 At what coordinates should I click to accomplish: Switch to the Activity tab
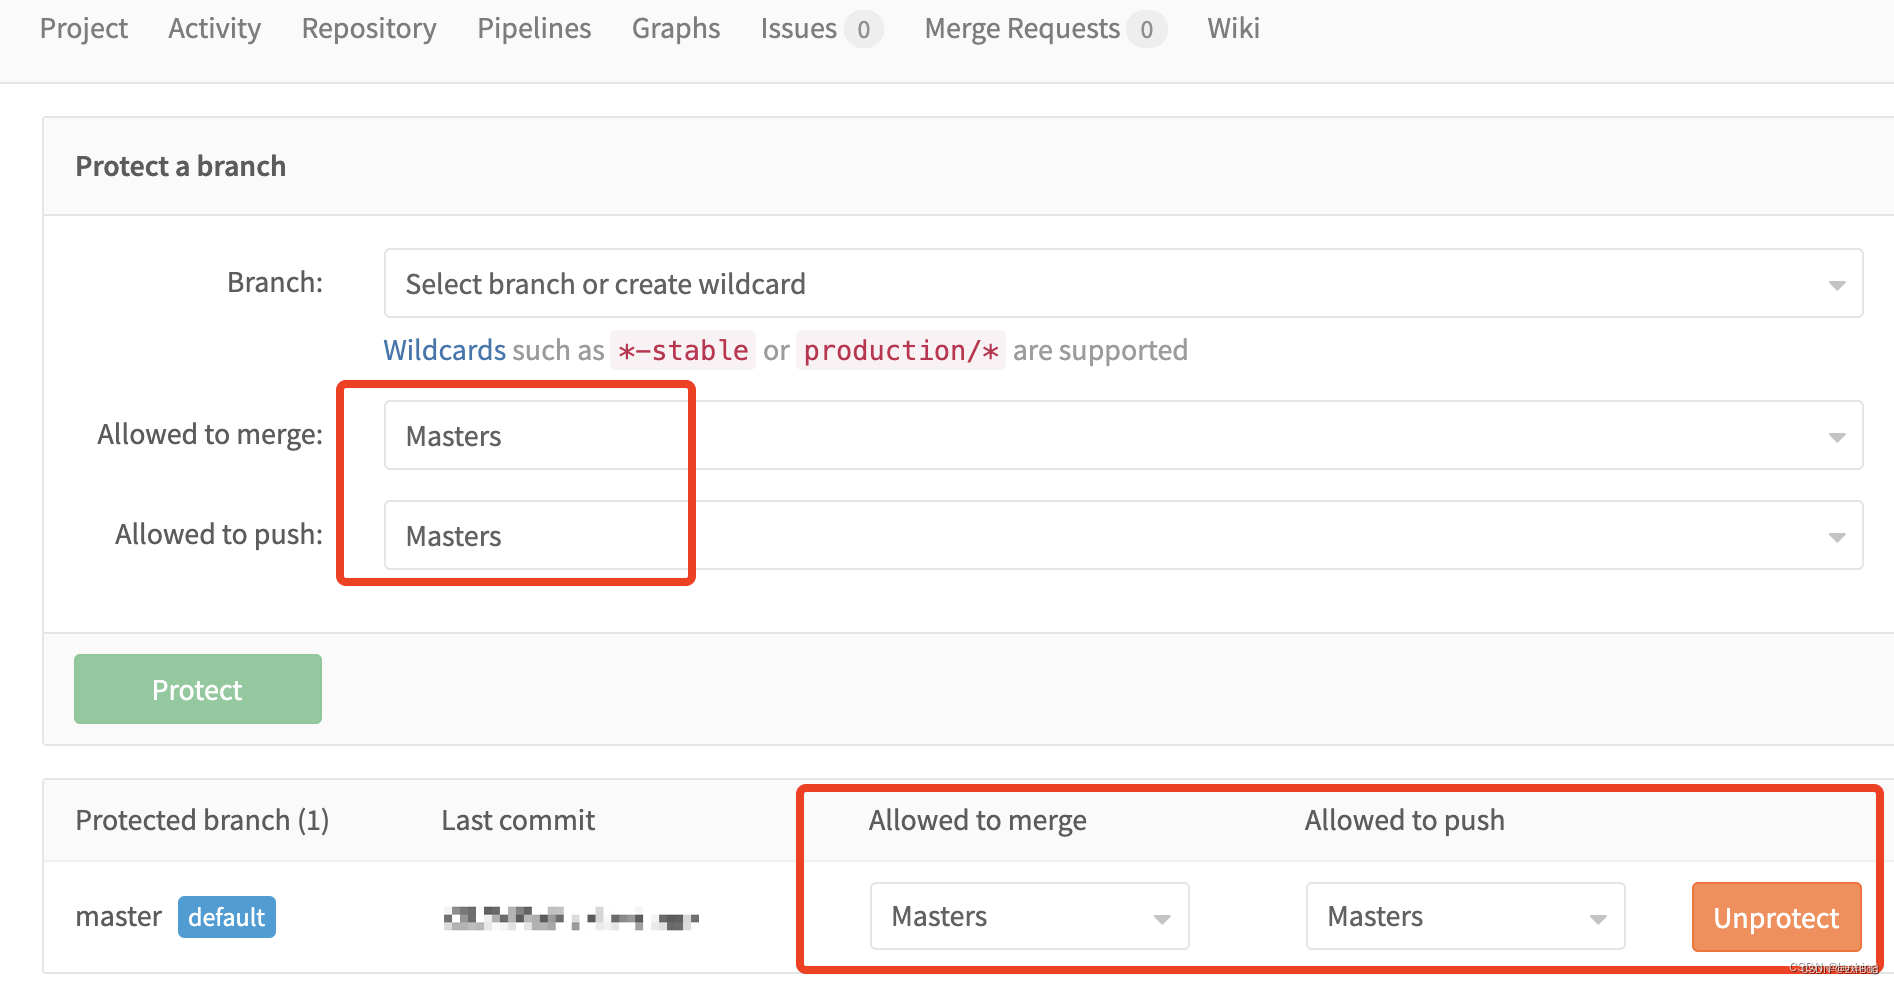click(214, 29)
